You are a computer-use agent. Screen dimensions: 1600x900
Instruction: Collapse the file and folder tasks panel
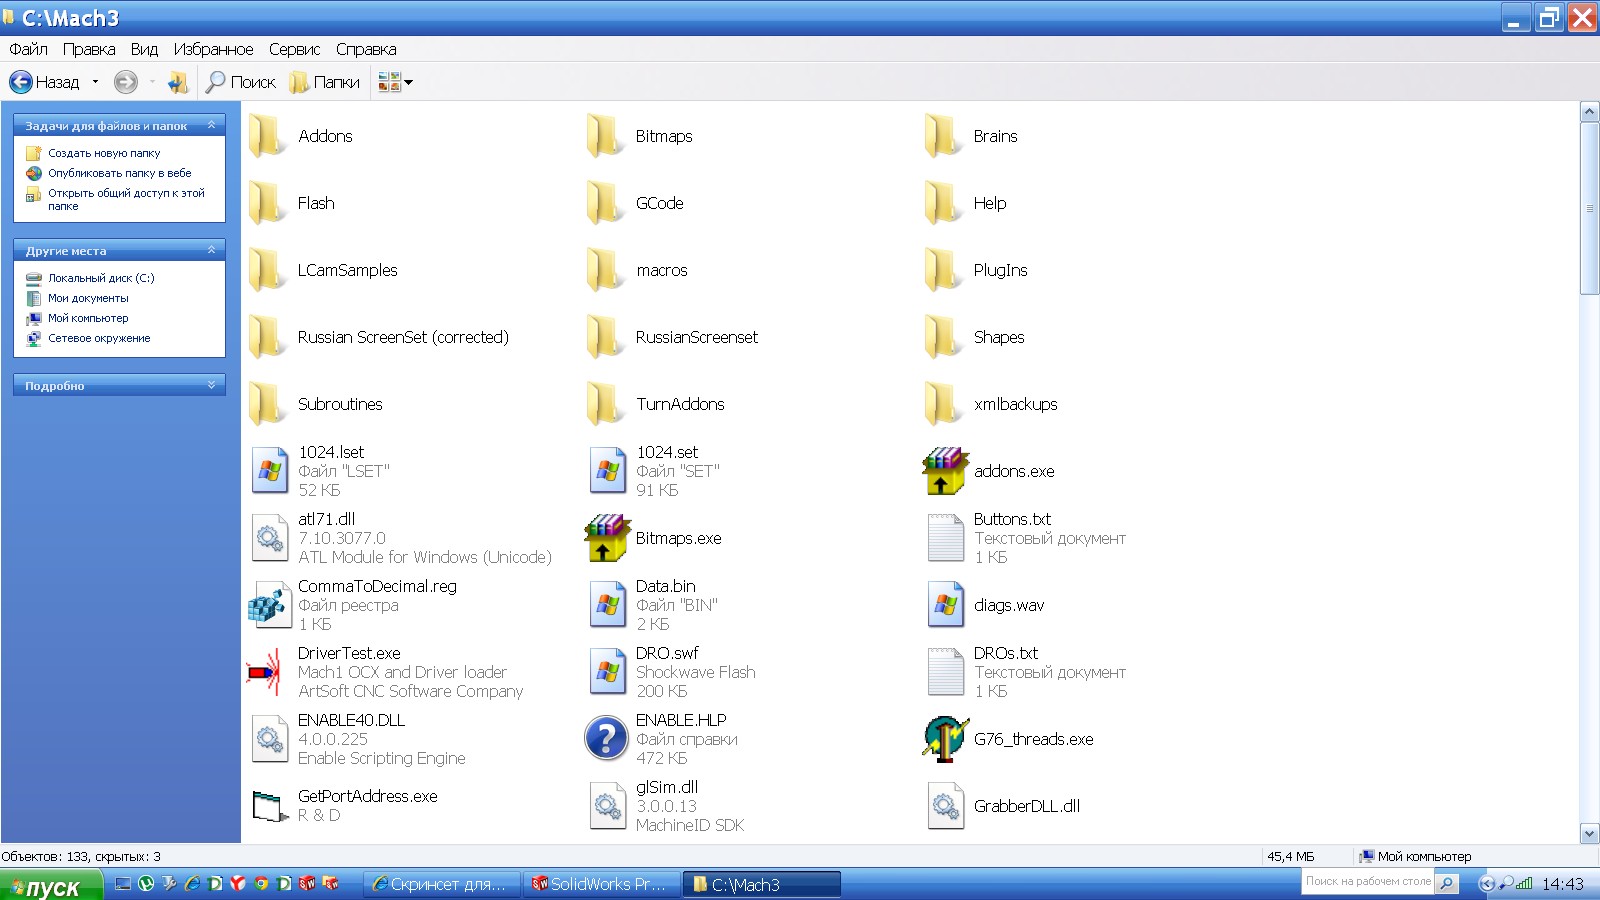(211, 125)
